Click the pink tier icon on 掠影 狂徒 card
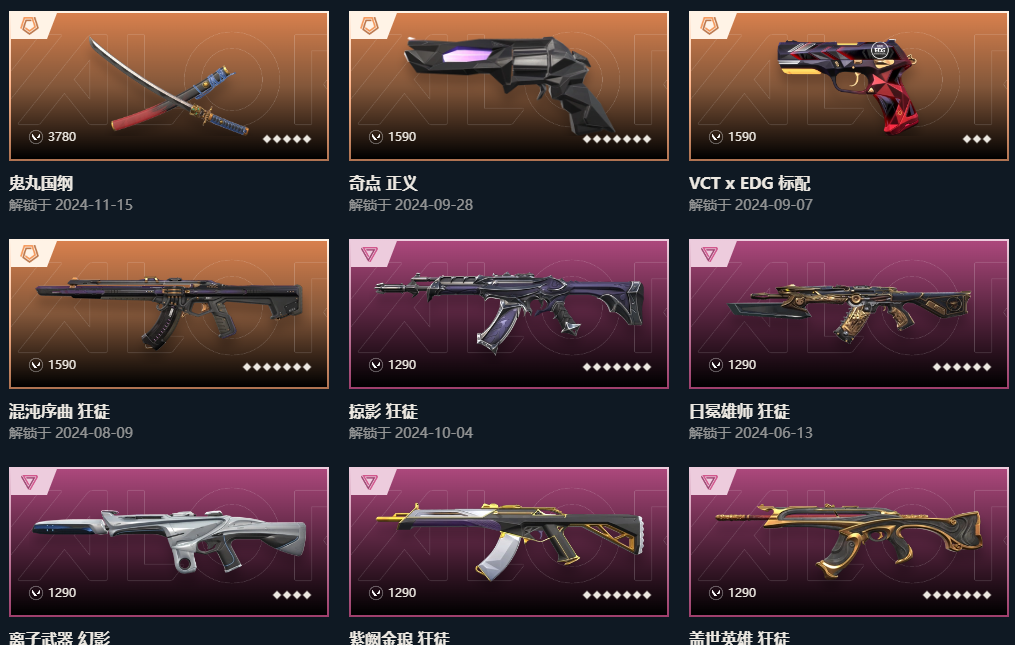 [370, 254]
